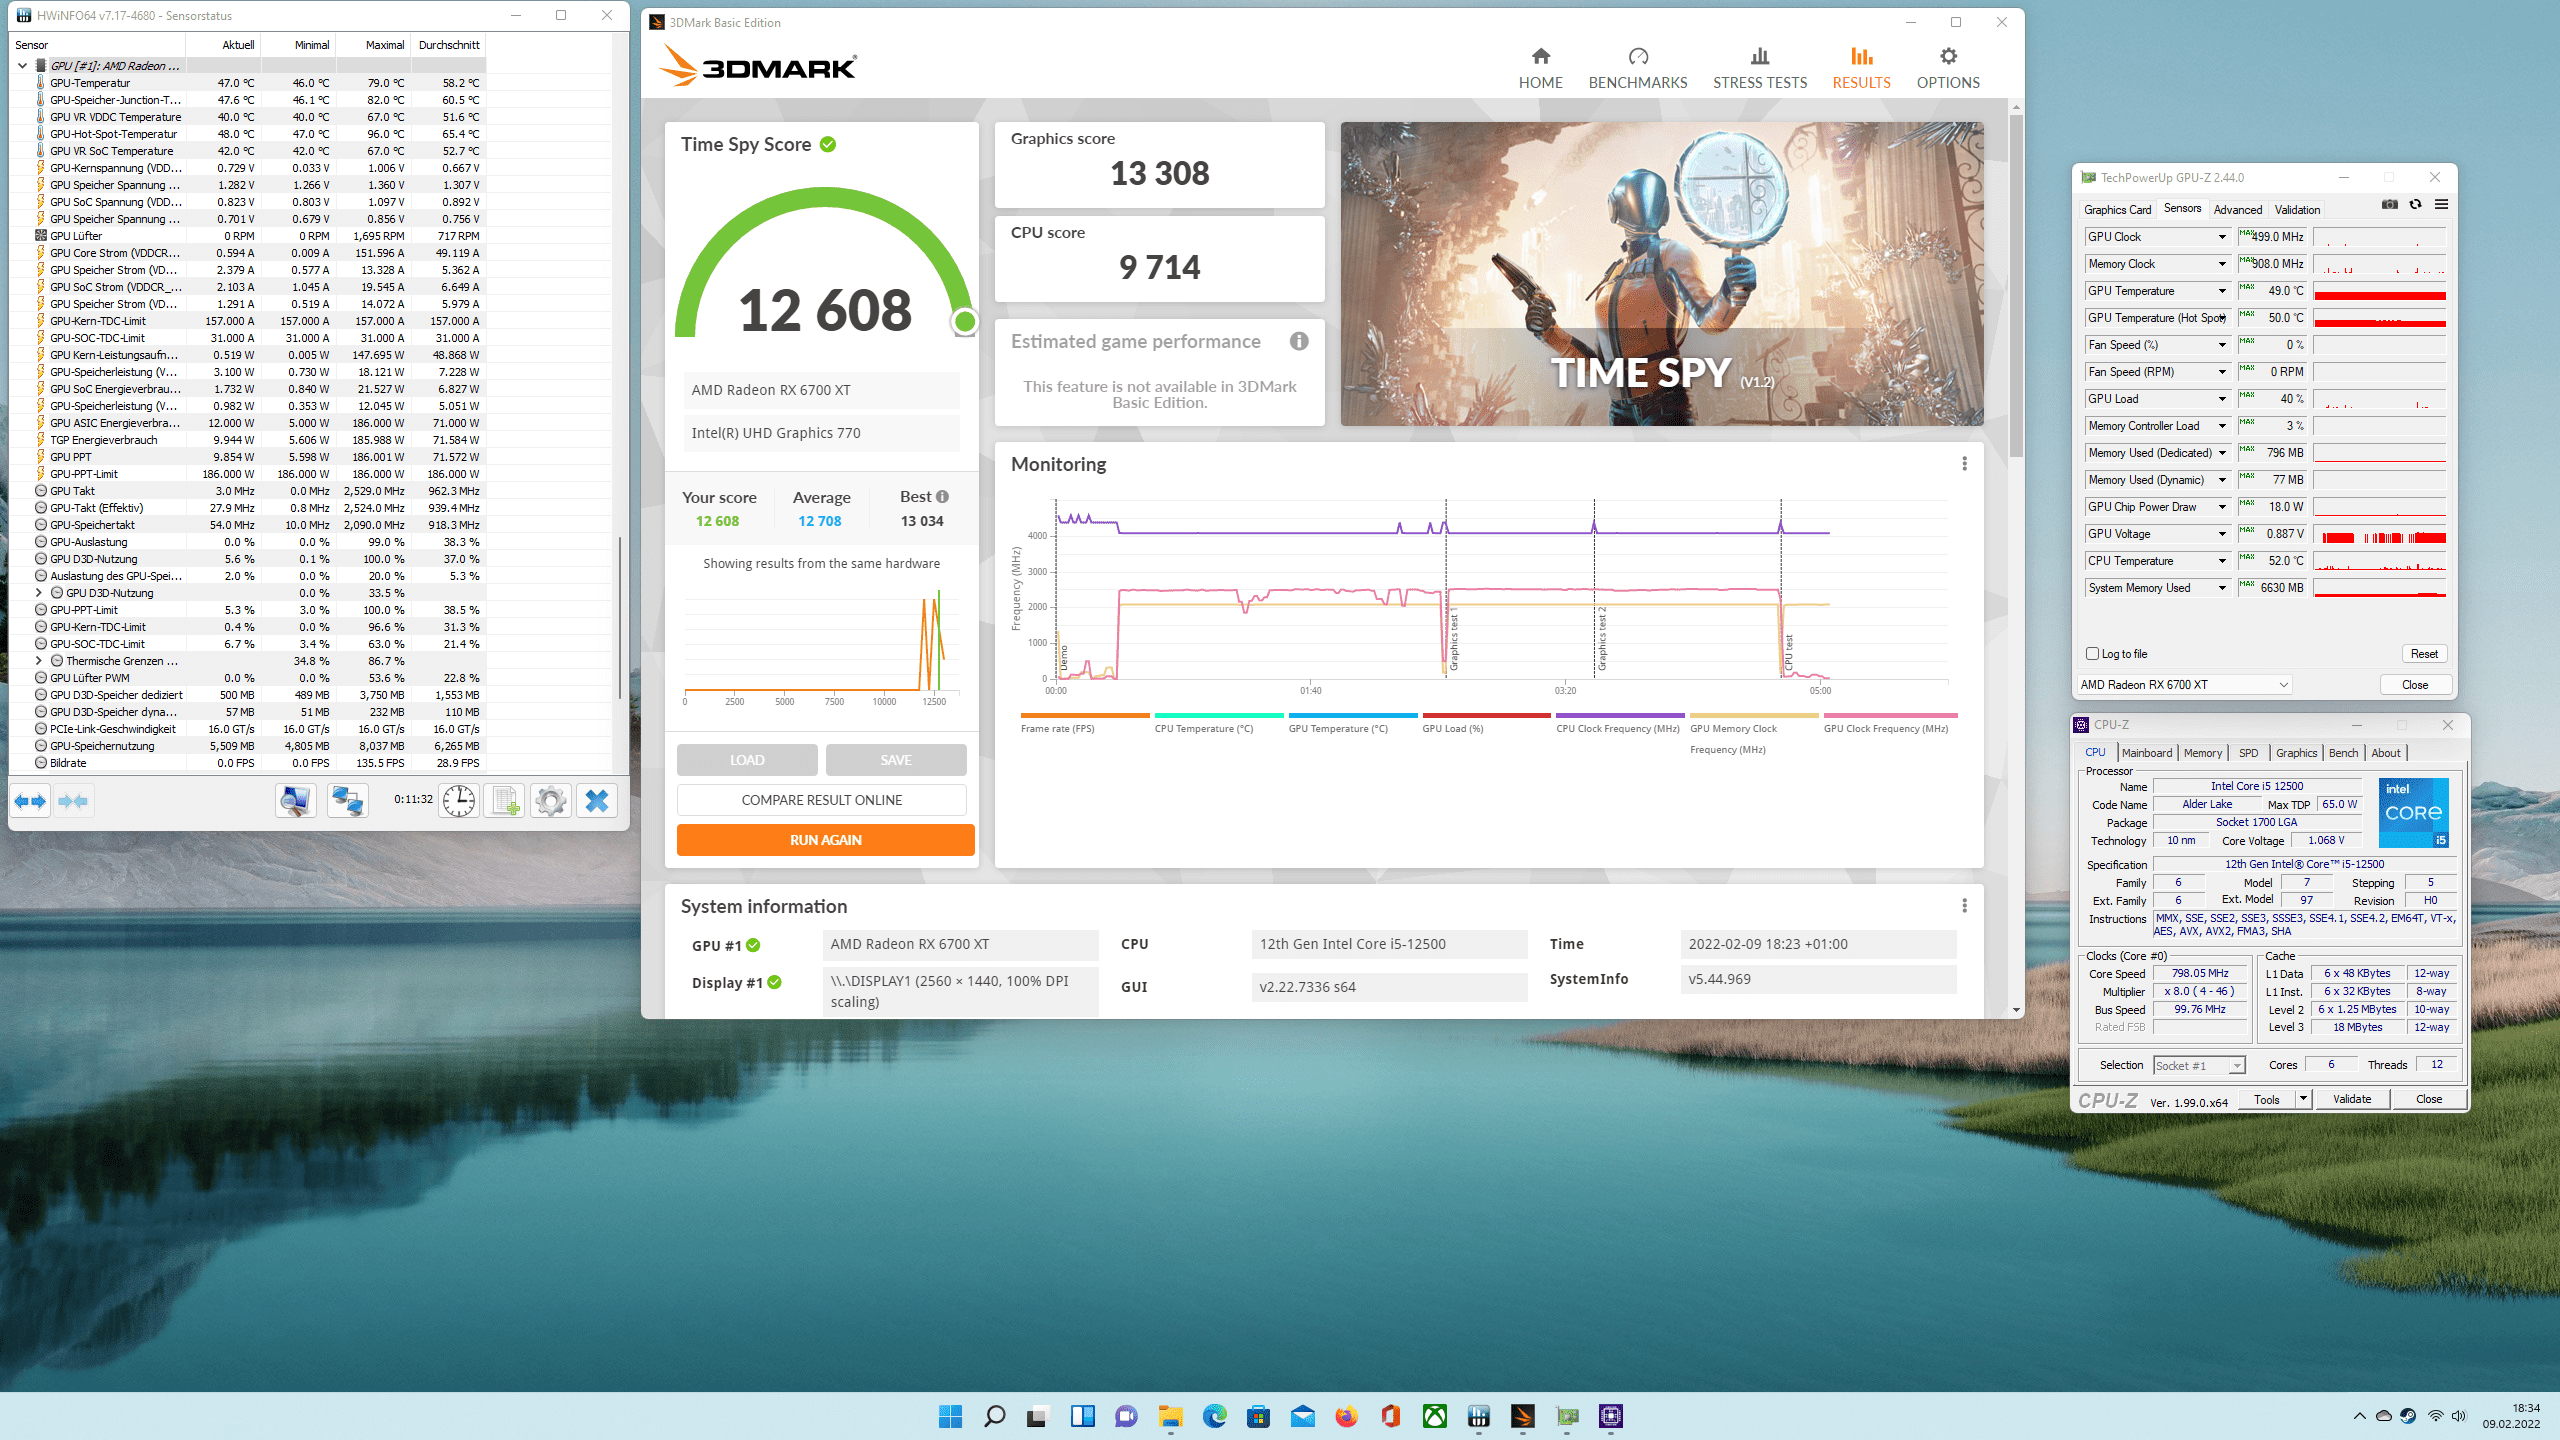This screenshot has height=1440, width=2560.
Task: Open the GPU Clock sensor dropdown in GPU-Z
Action: coord(2222,237)
